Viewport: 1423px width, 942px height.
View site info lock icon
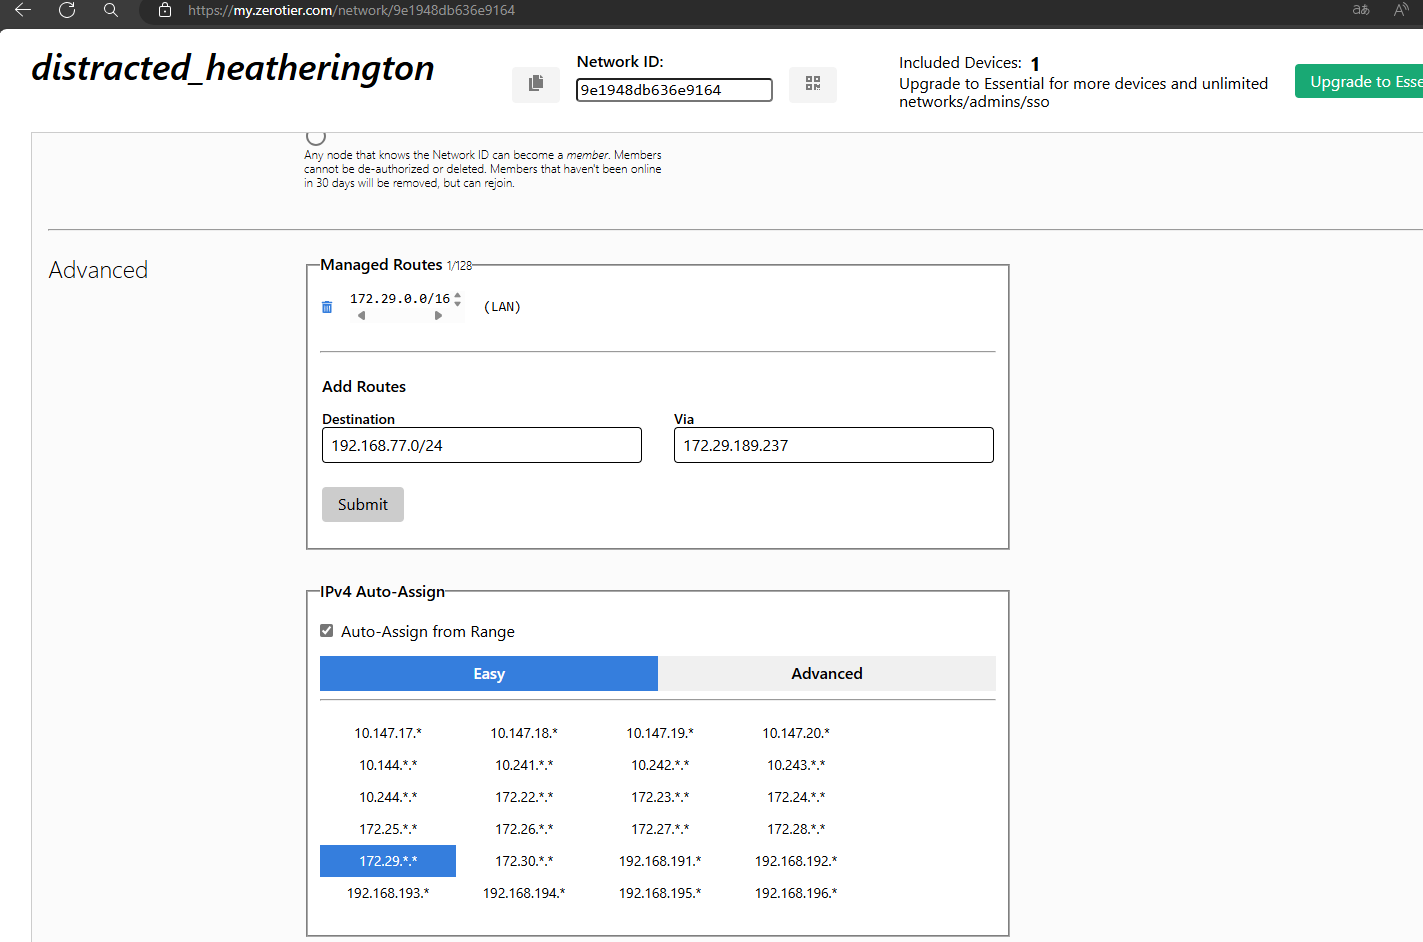tap(165, 10)
